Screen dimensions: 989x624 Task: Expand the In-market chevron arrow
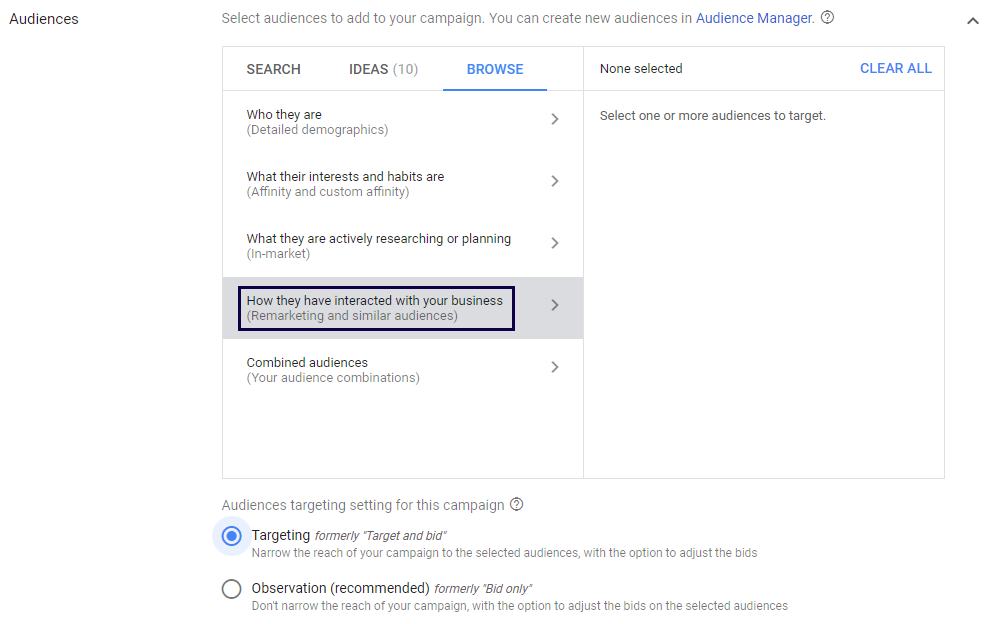[555, 243]
